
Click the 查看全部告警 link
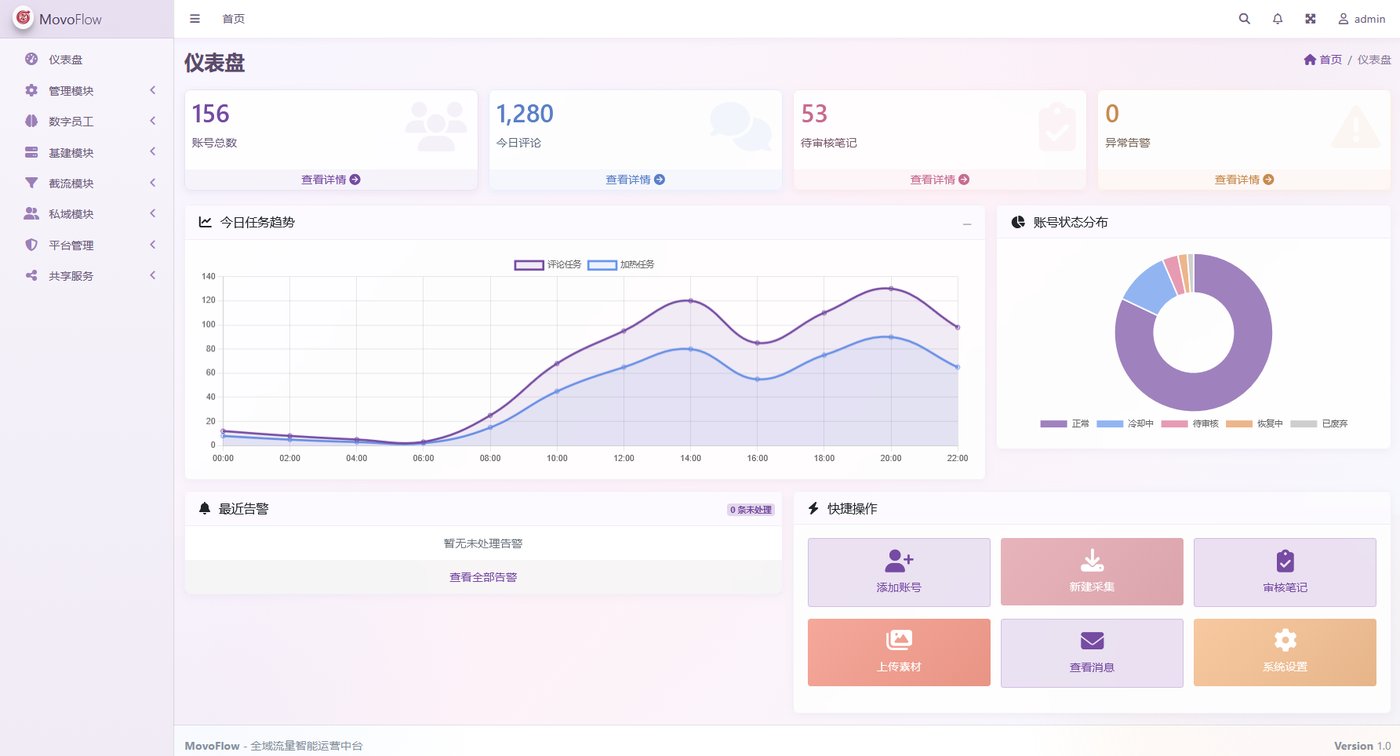tap(483, 577)
